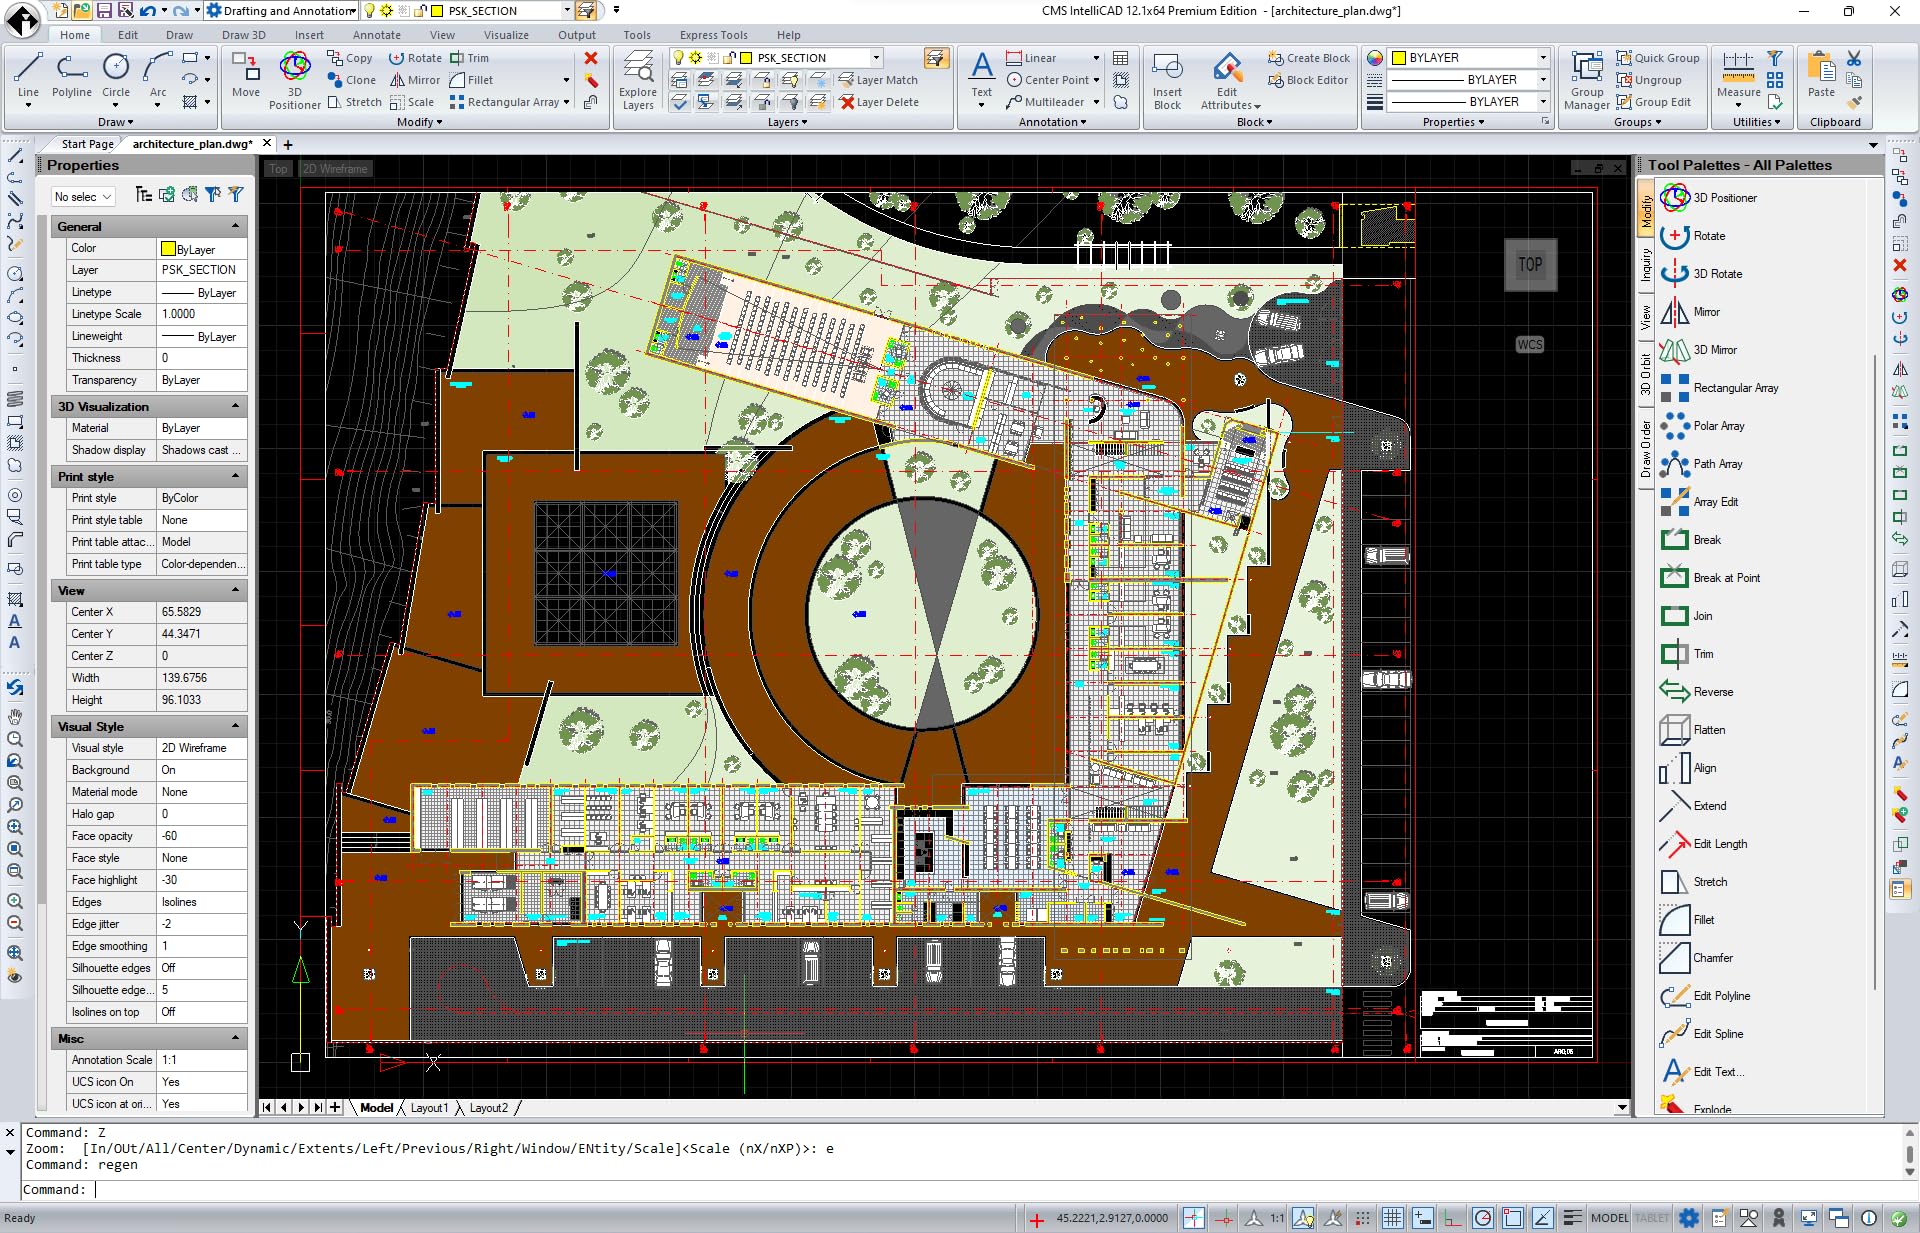1920x1233 pixels.
Task: Select the Inquiry palette tab
Action: 1646,264
